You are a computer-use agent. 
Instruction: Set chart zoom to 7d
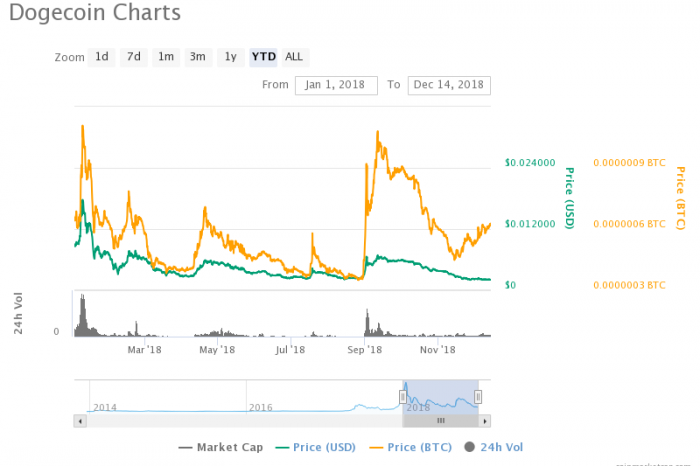pyautogui.click(x=133, y=57)
